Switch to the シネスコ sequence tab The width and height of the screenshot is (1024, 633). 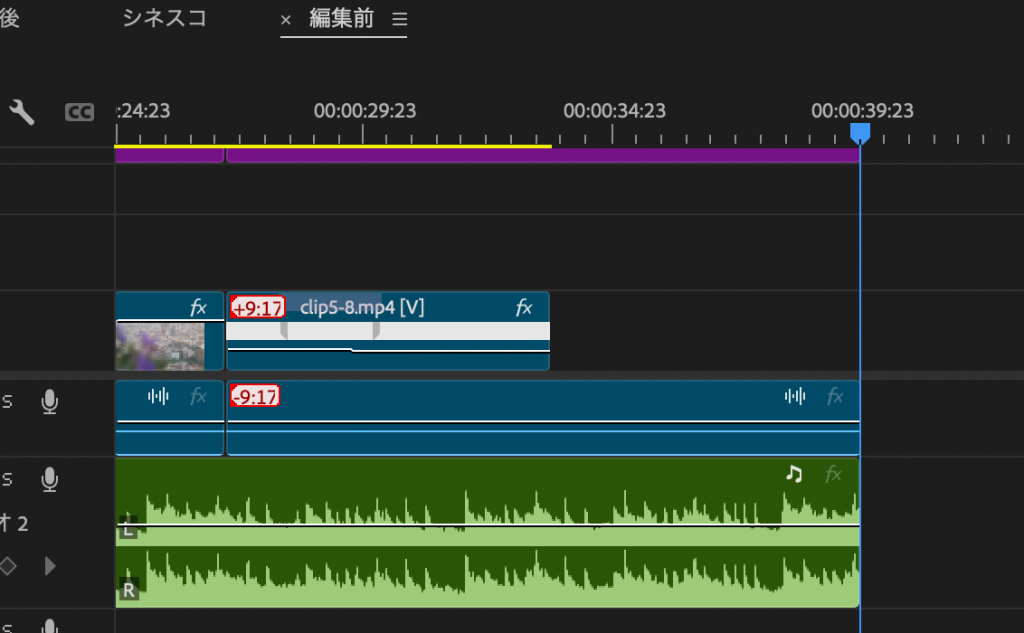[x=164, y=19]
